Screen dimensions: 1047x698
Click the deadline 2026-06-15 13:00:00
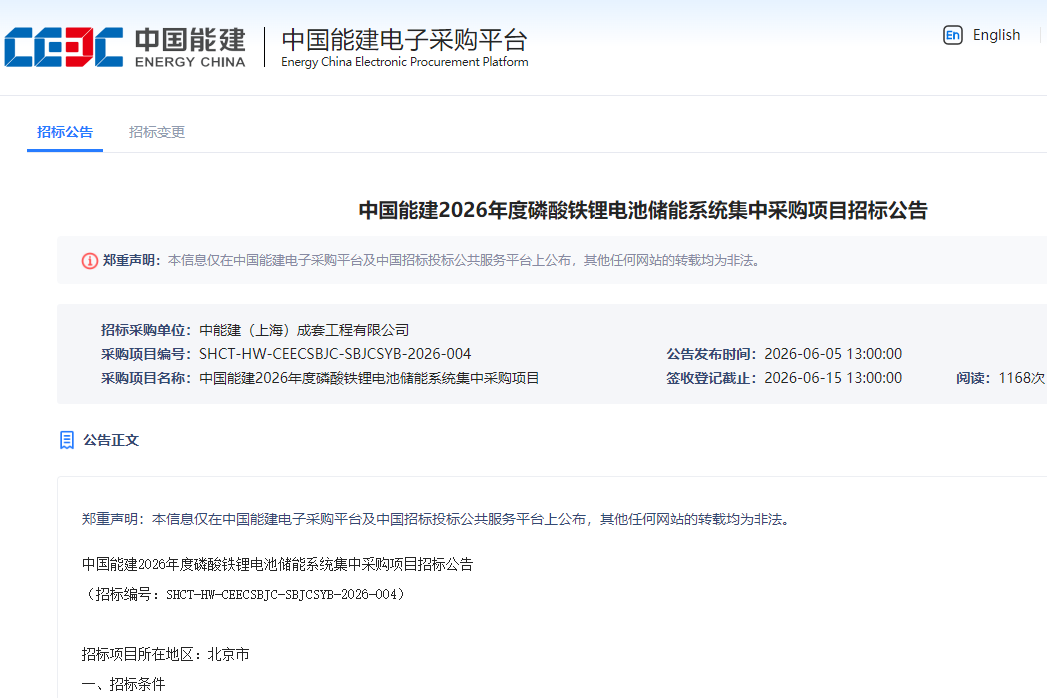pos(833,378)
